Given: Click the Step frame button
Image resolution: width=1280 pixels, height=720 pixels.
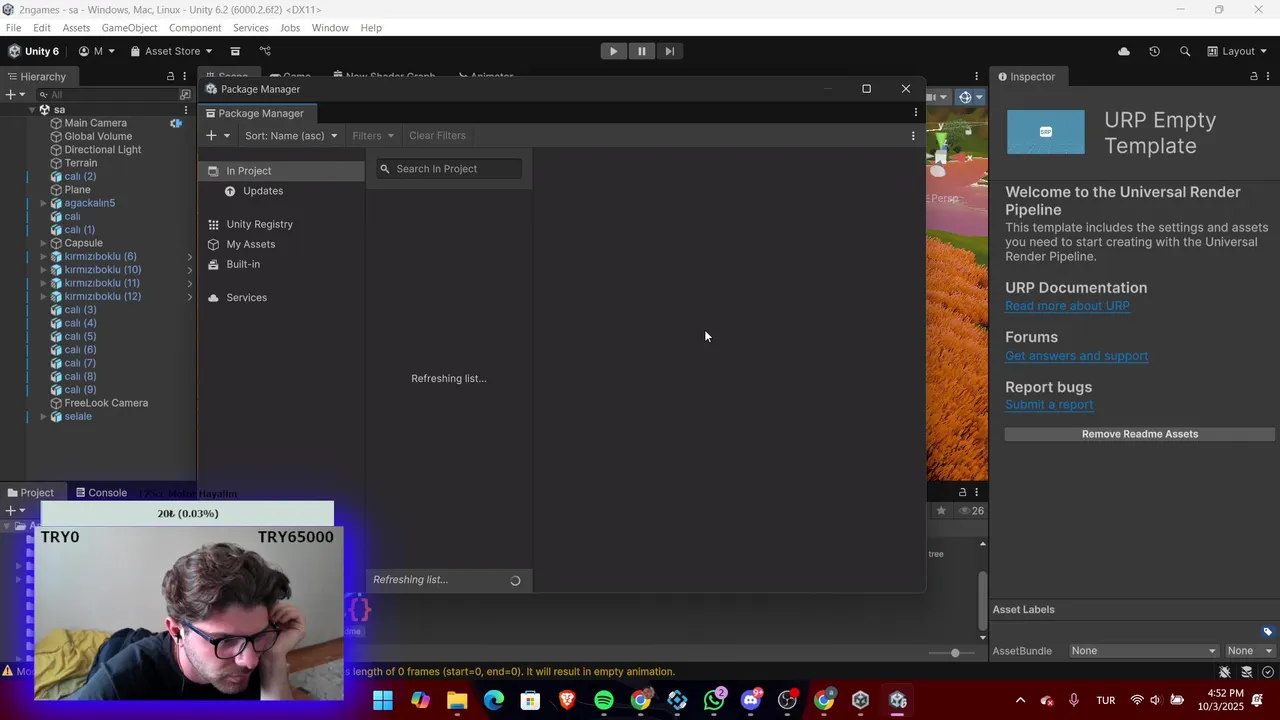Looking at the screenshot, I should [x=669, y=51].
